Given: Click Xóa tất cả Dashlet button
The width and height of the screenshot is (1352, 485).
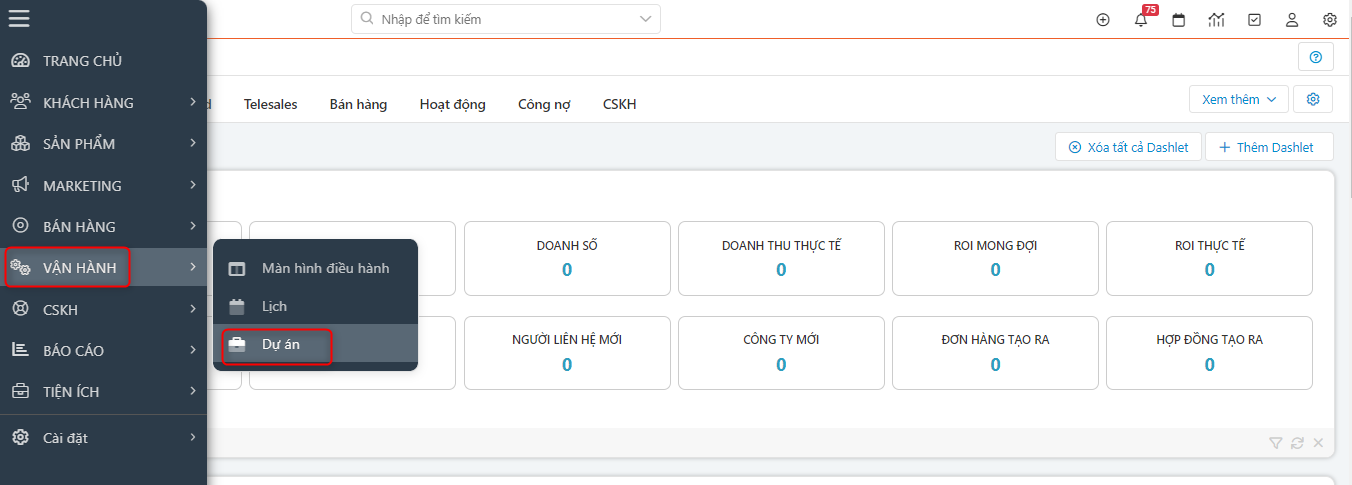Looking at the screenshot, I should coord(1128,147).
